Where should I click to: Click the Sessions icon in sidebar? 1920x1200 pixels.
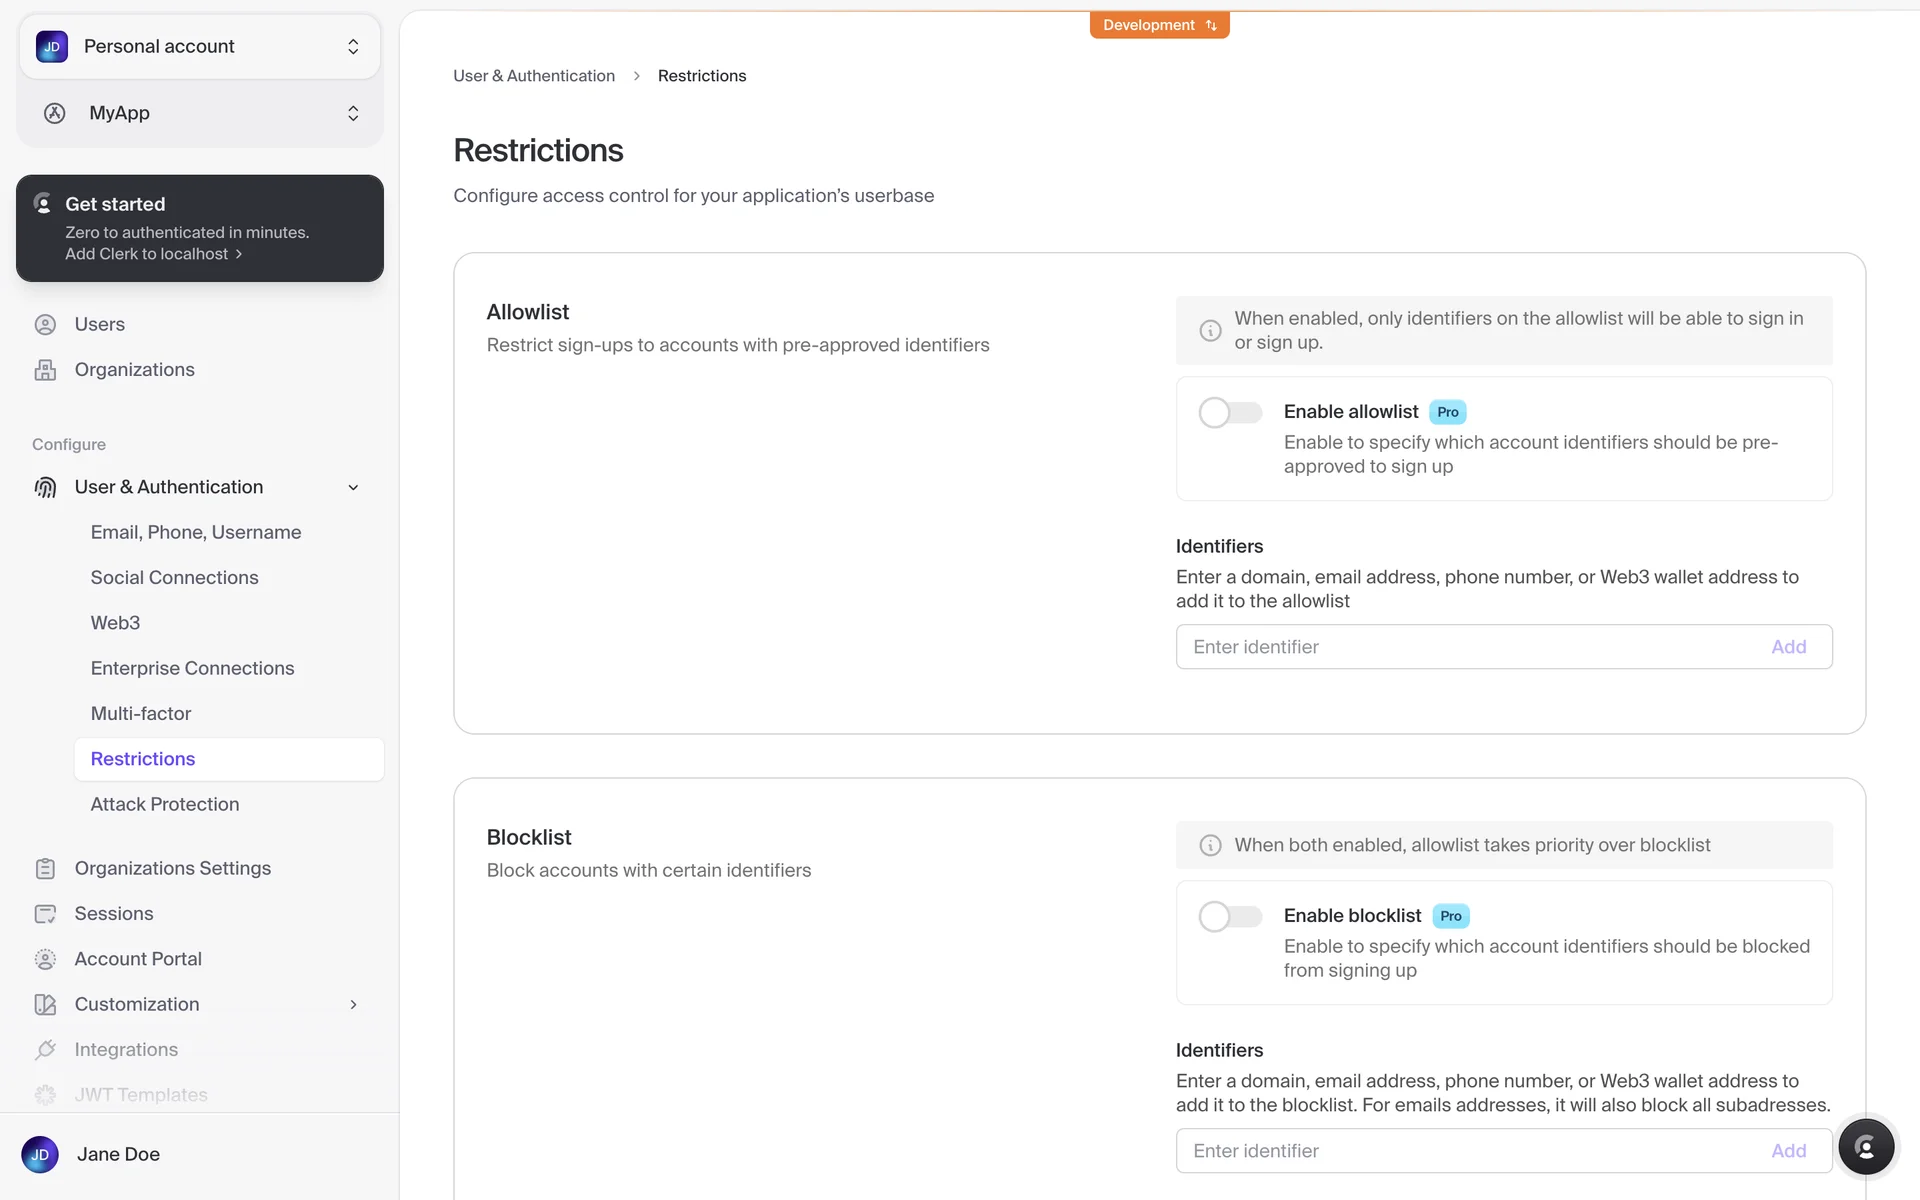click(x=45, y=914)
